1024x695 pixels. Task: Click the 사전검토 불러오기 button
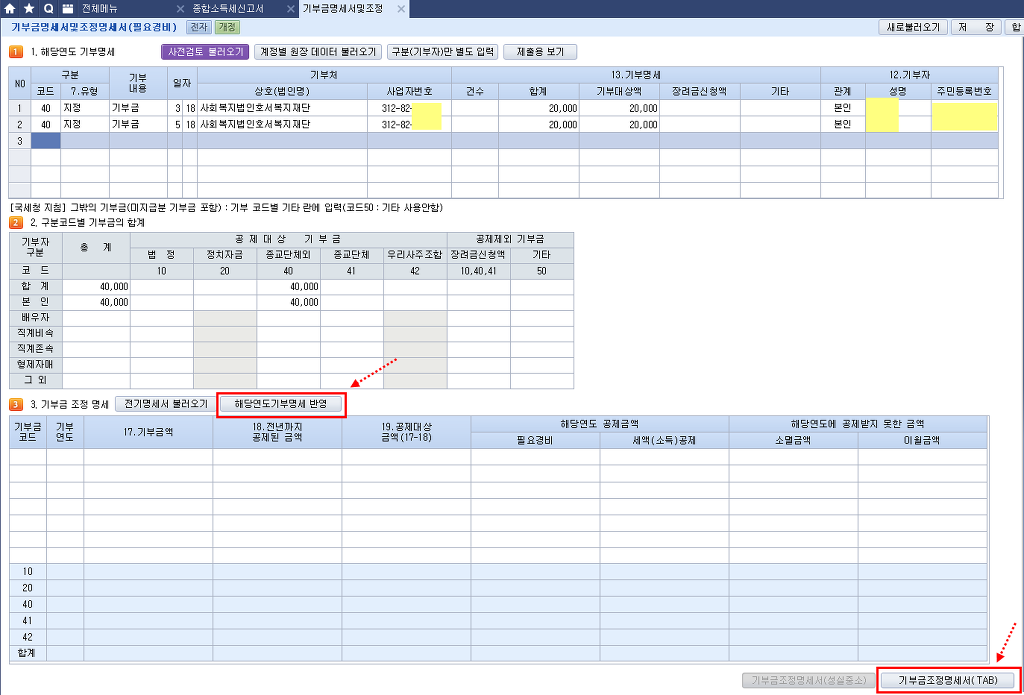coord(203,51)
